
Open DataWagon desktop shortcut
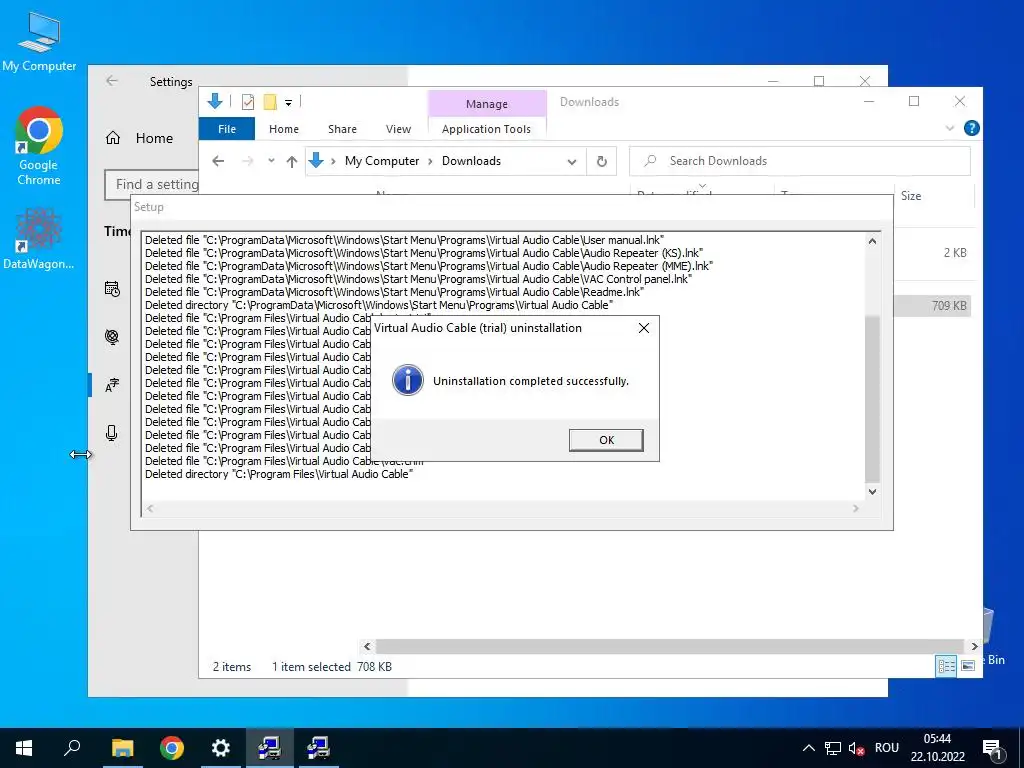point(39,239)
